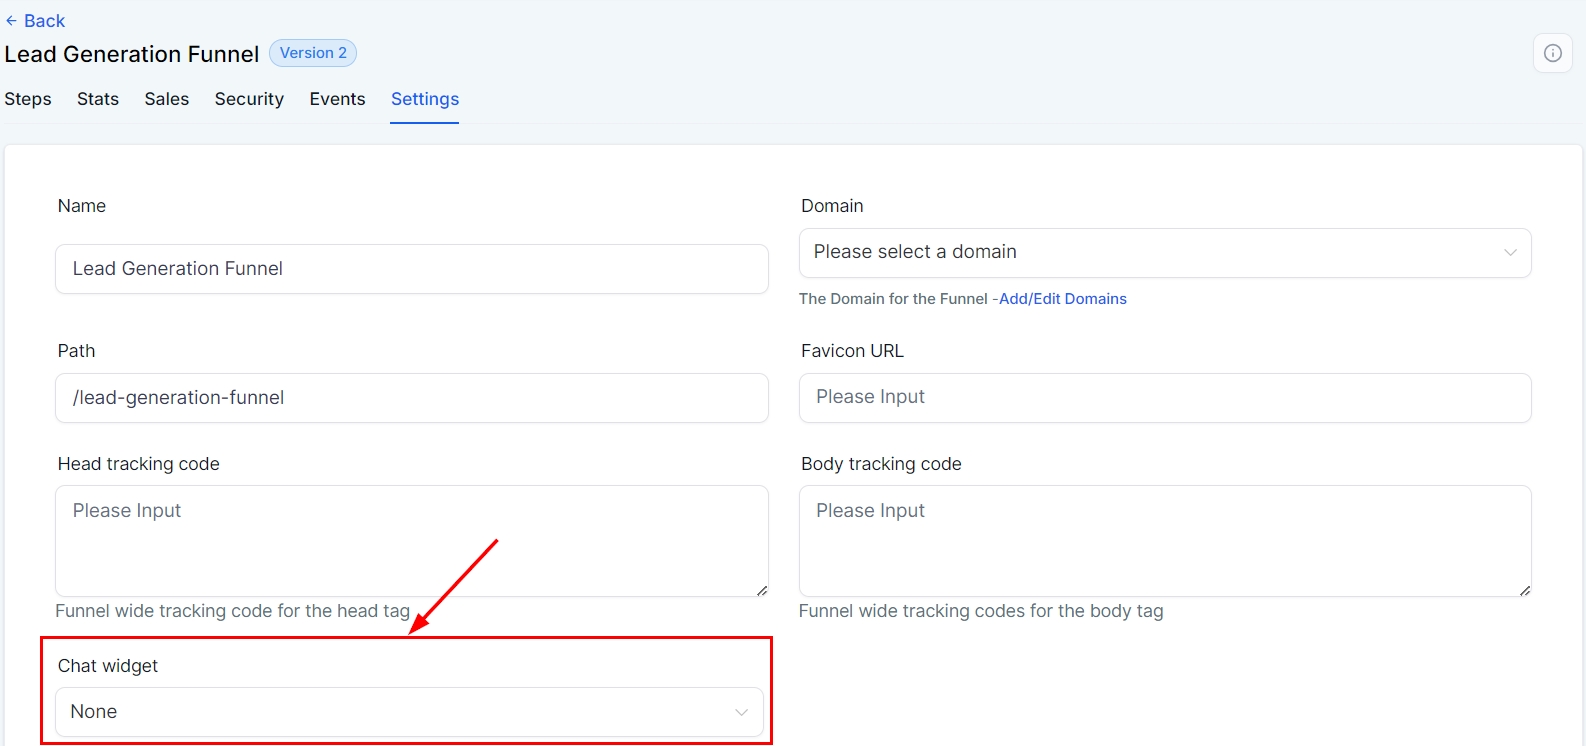Click the funnel Name input field
This screenshot has height=746, width=1586.
pos(411,269)
